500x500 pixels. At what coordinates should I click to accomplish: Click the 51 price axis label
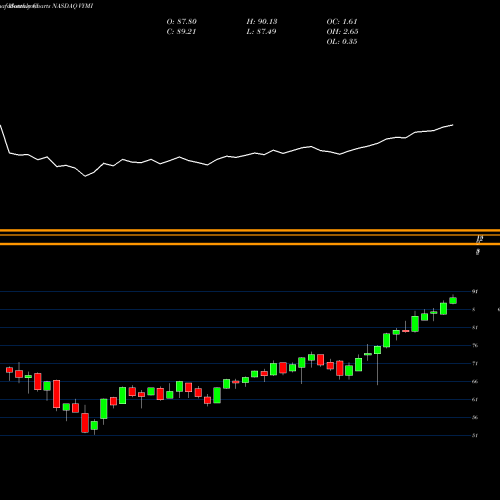coord(475,436)
